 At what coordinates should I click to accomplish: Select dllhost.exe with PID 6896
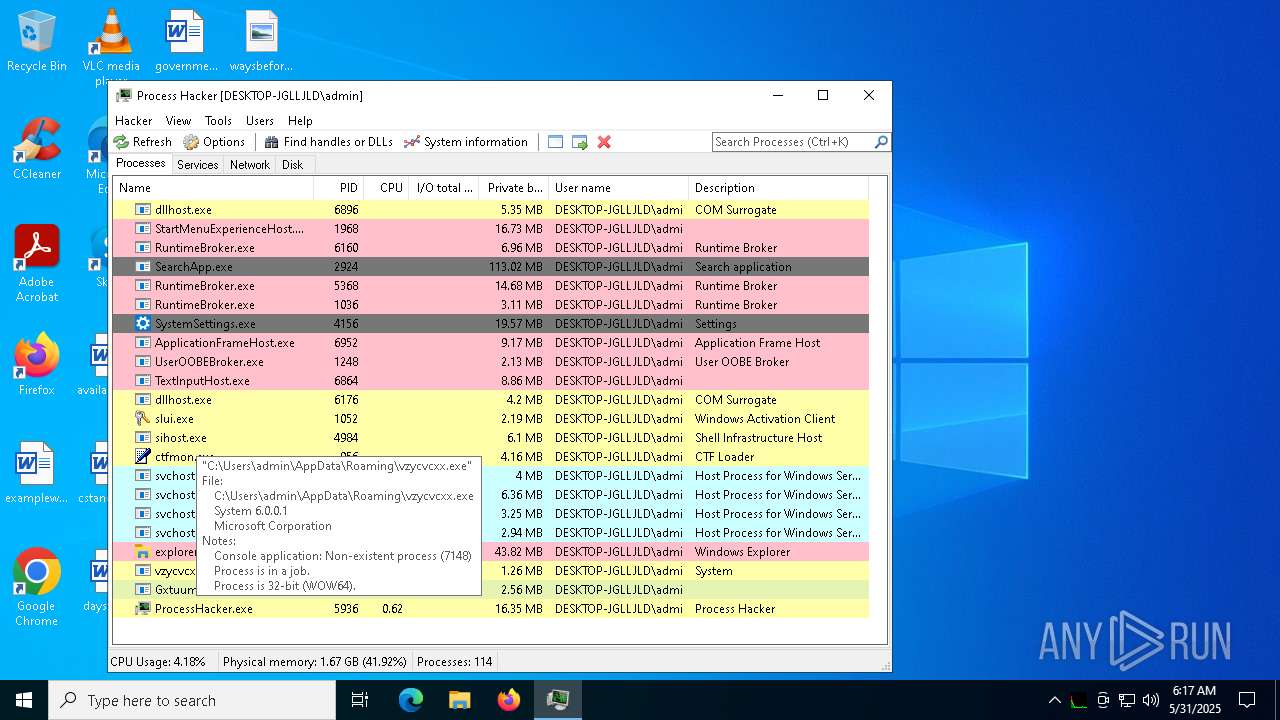coord(490,210)
